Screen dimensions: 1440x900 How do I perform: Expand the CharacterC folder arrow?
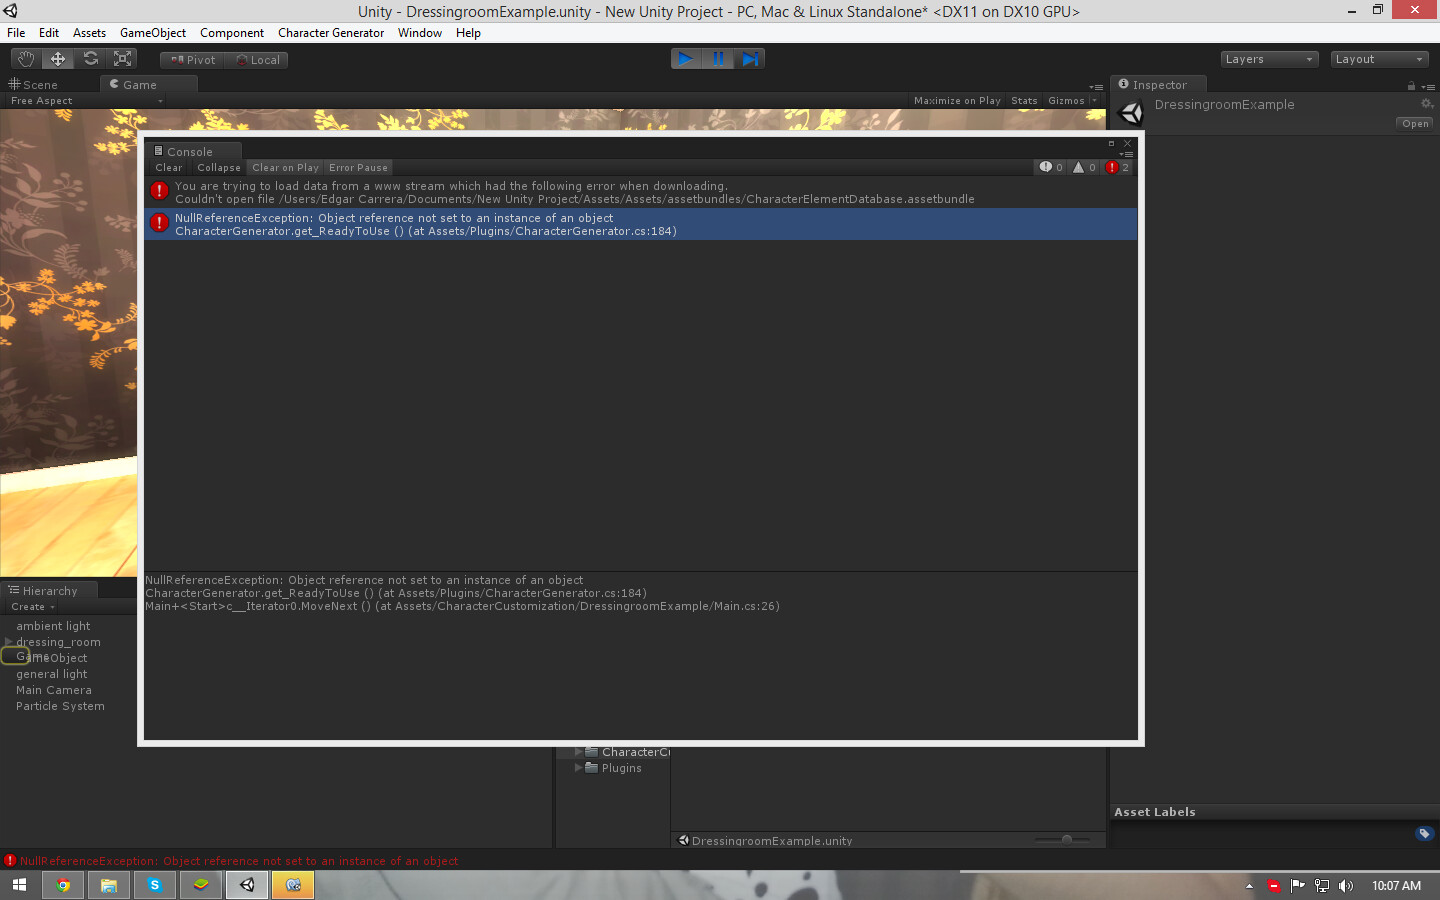[x=578, y=752]
